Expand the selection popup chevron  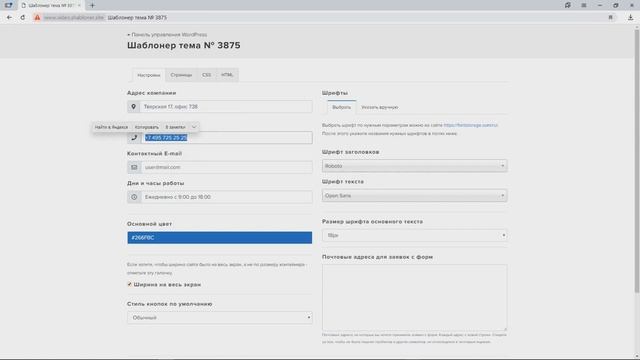click(194, 127)
